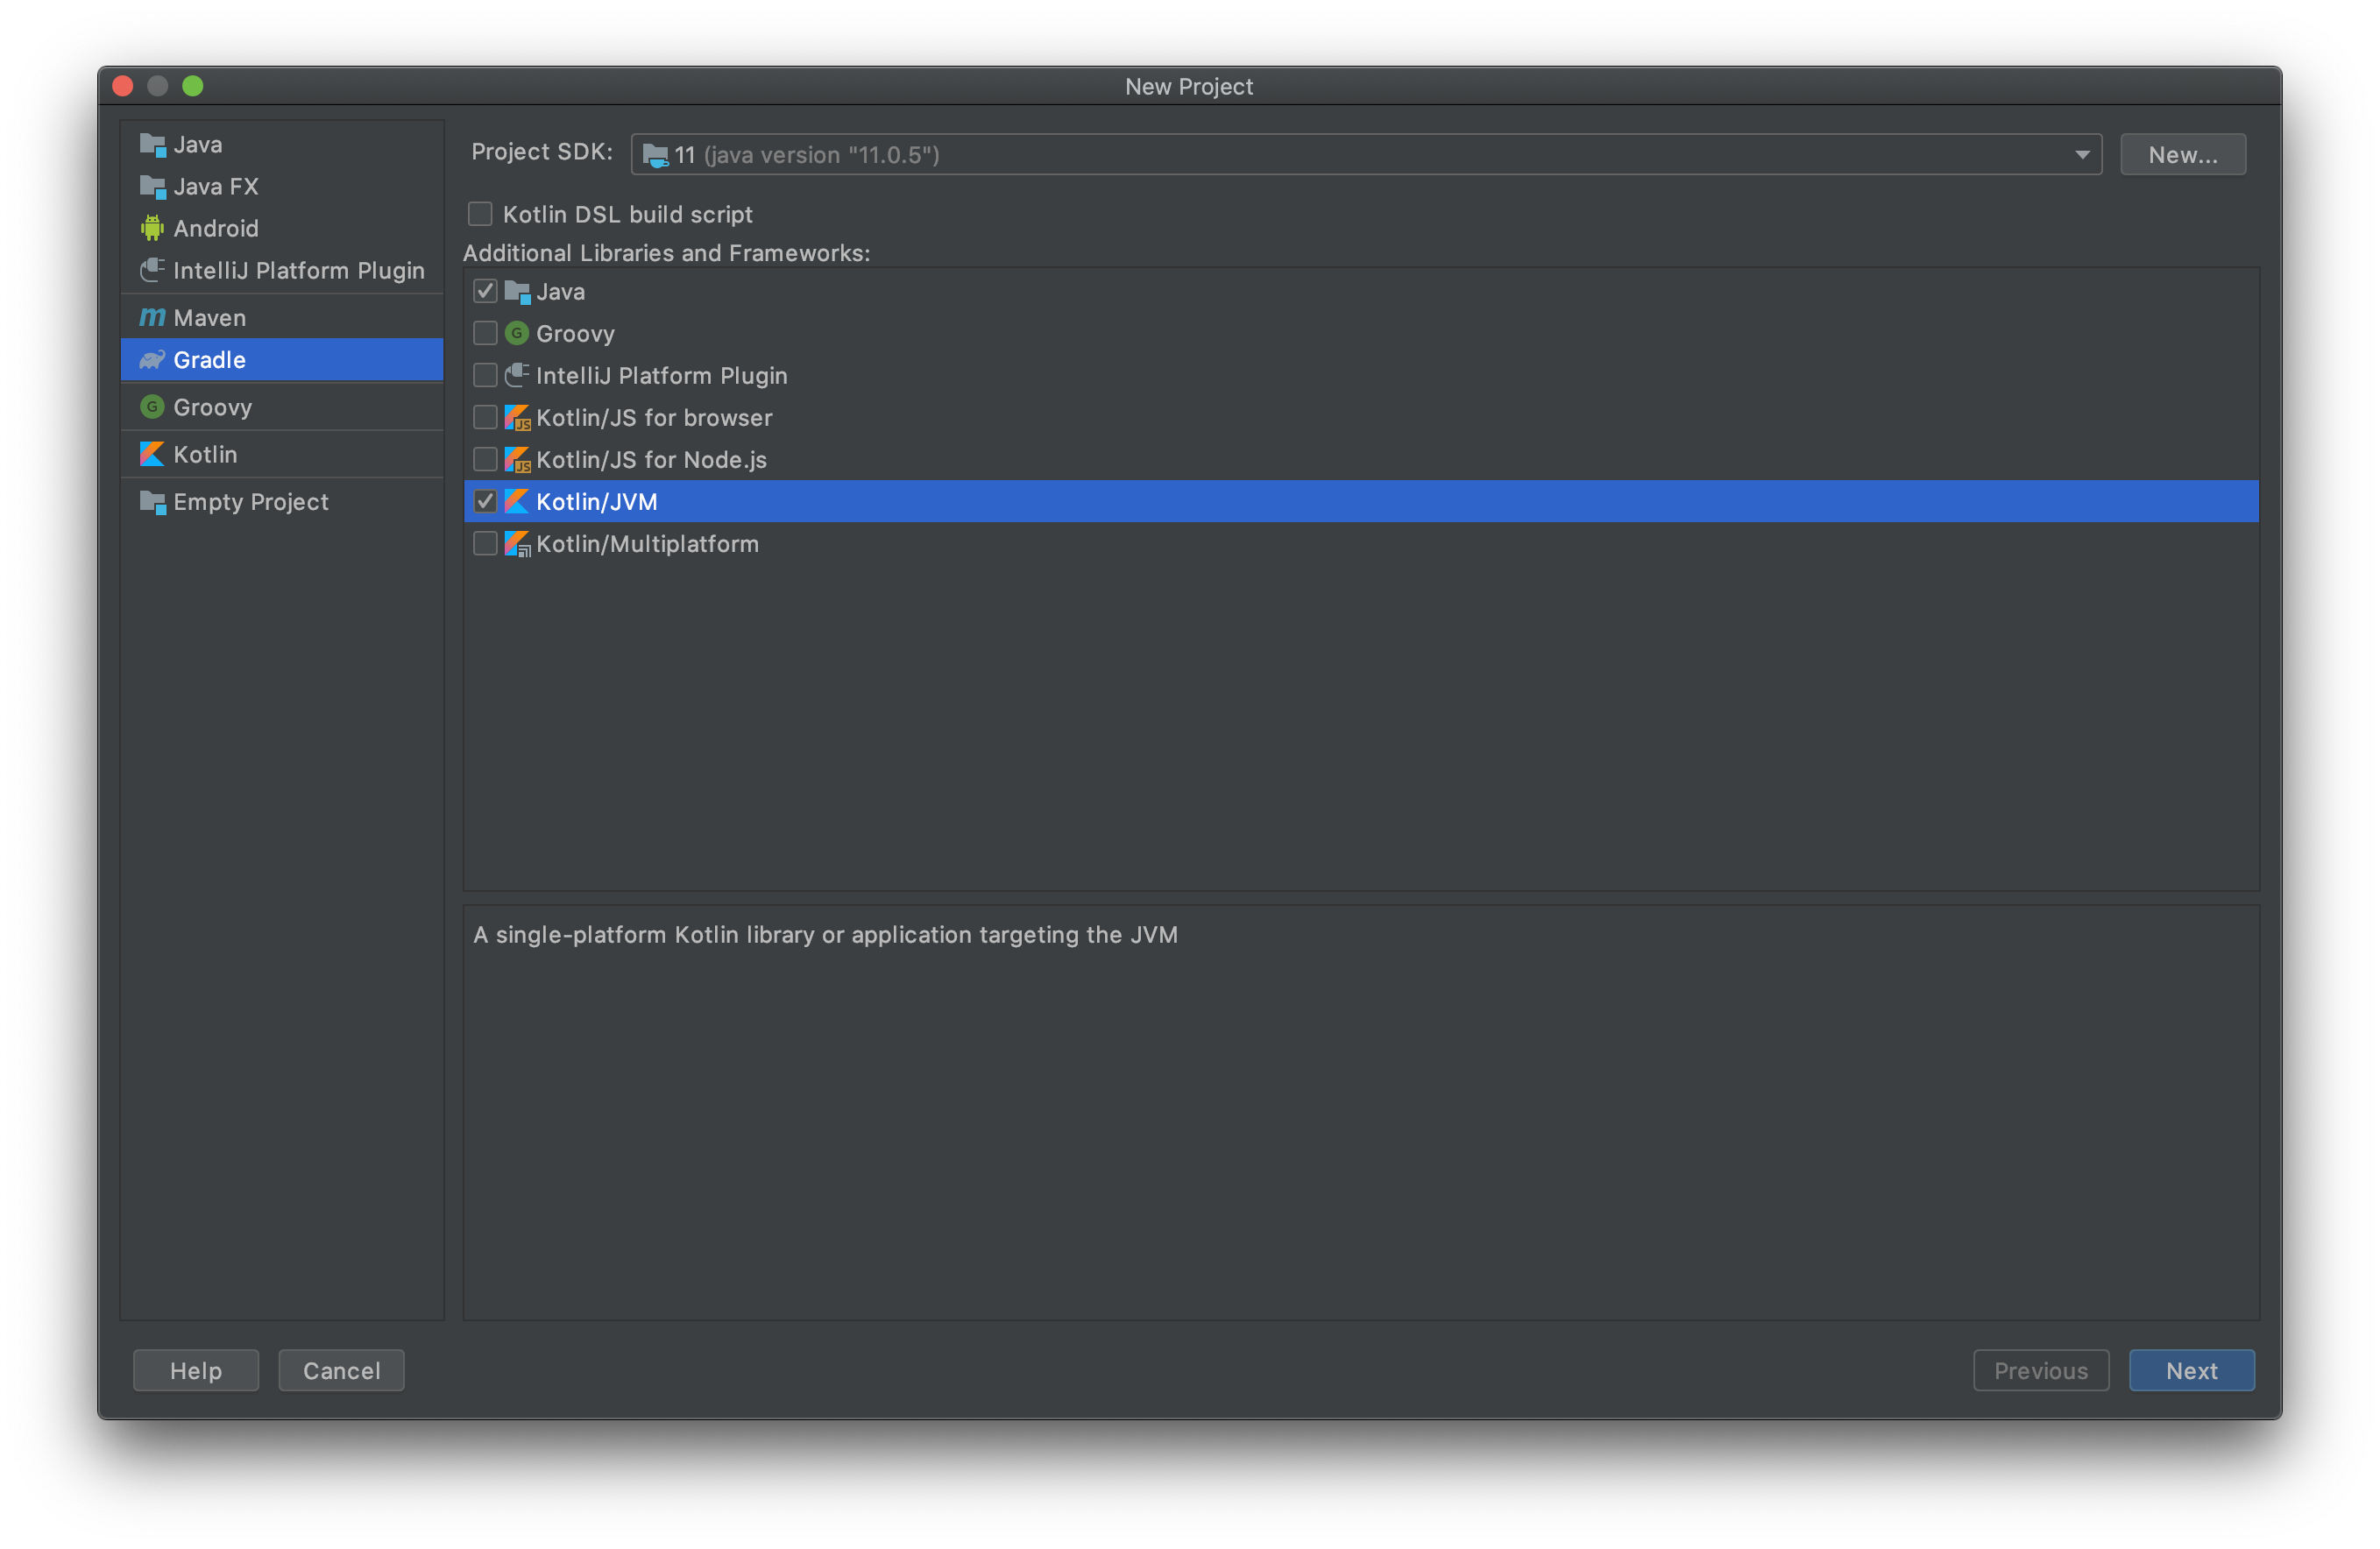Click the New... SDK button

(2182, 155)
